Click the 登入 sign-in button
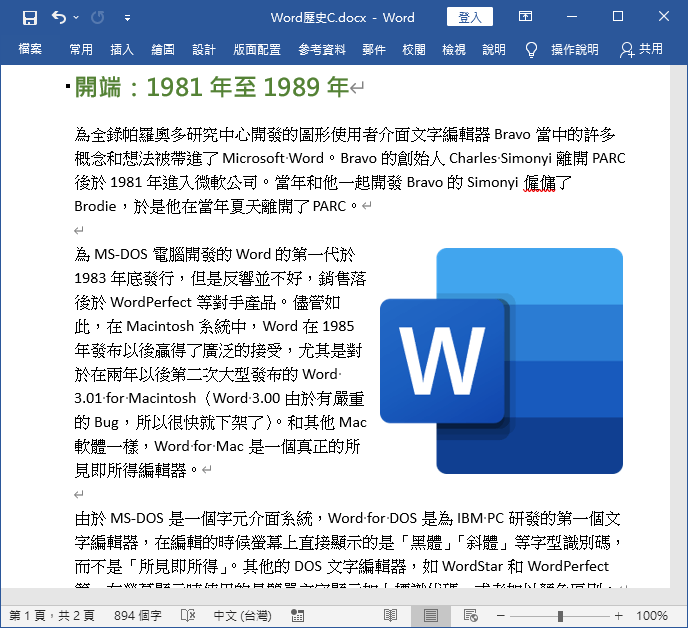Screen dimensions: 688x628 click(470, 17)
